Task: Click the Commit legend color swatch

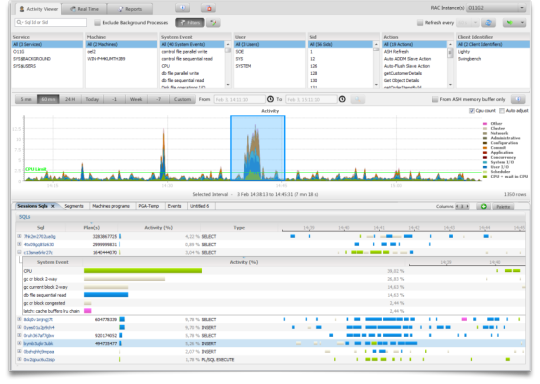Action: (x=485, y=148)
